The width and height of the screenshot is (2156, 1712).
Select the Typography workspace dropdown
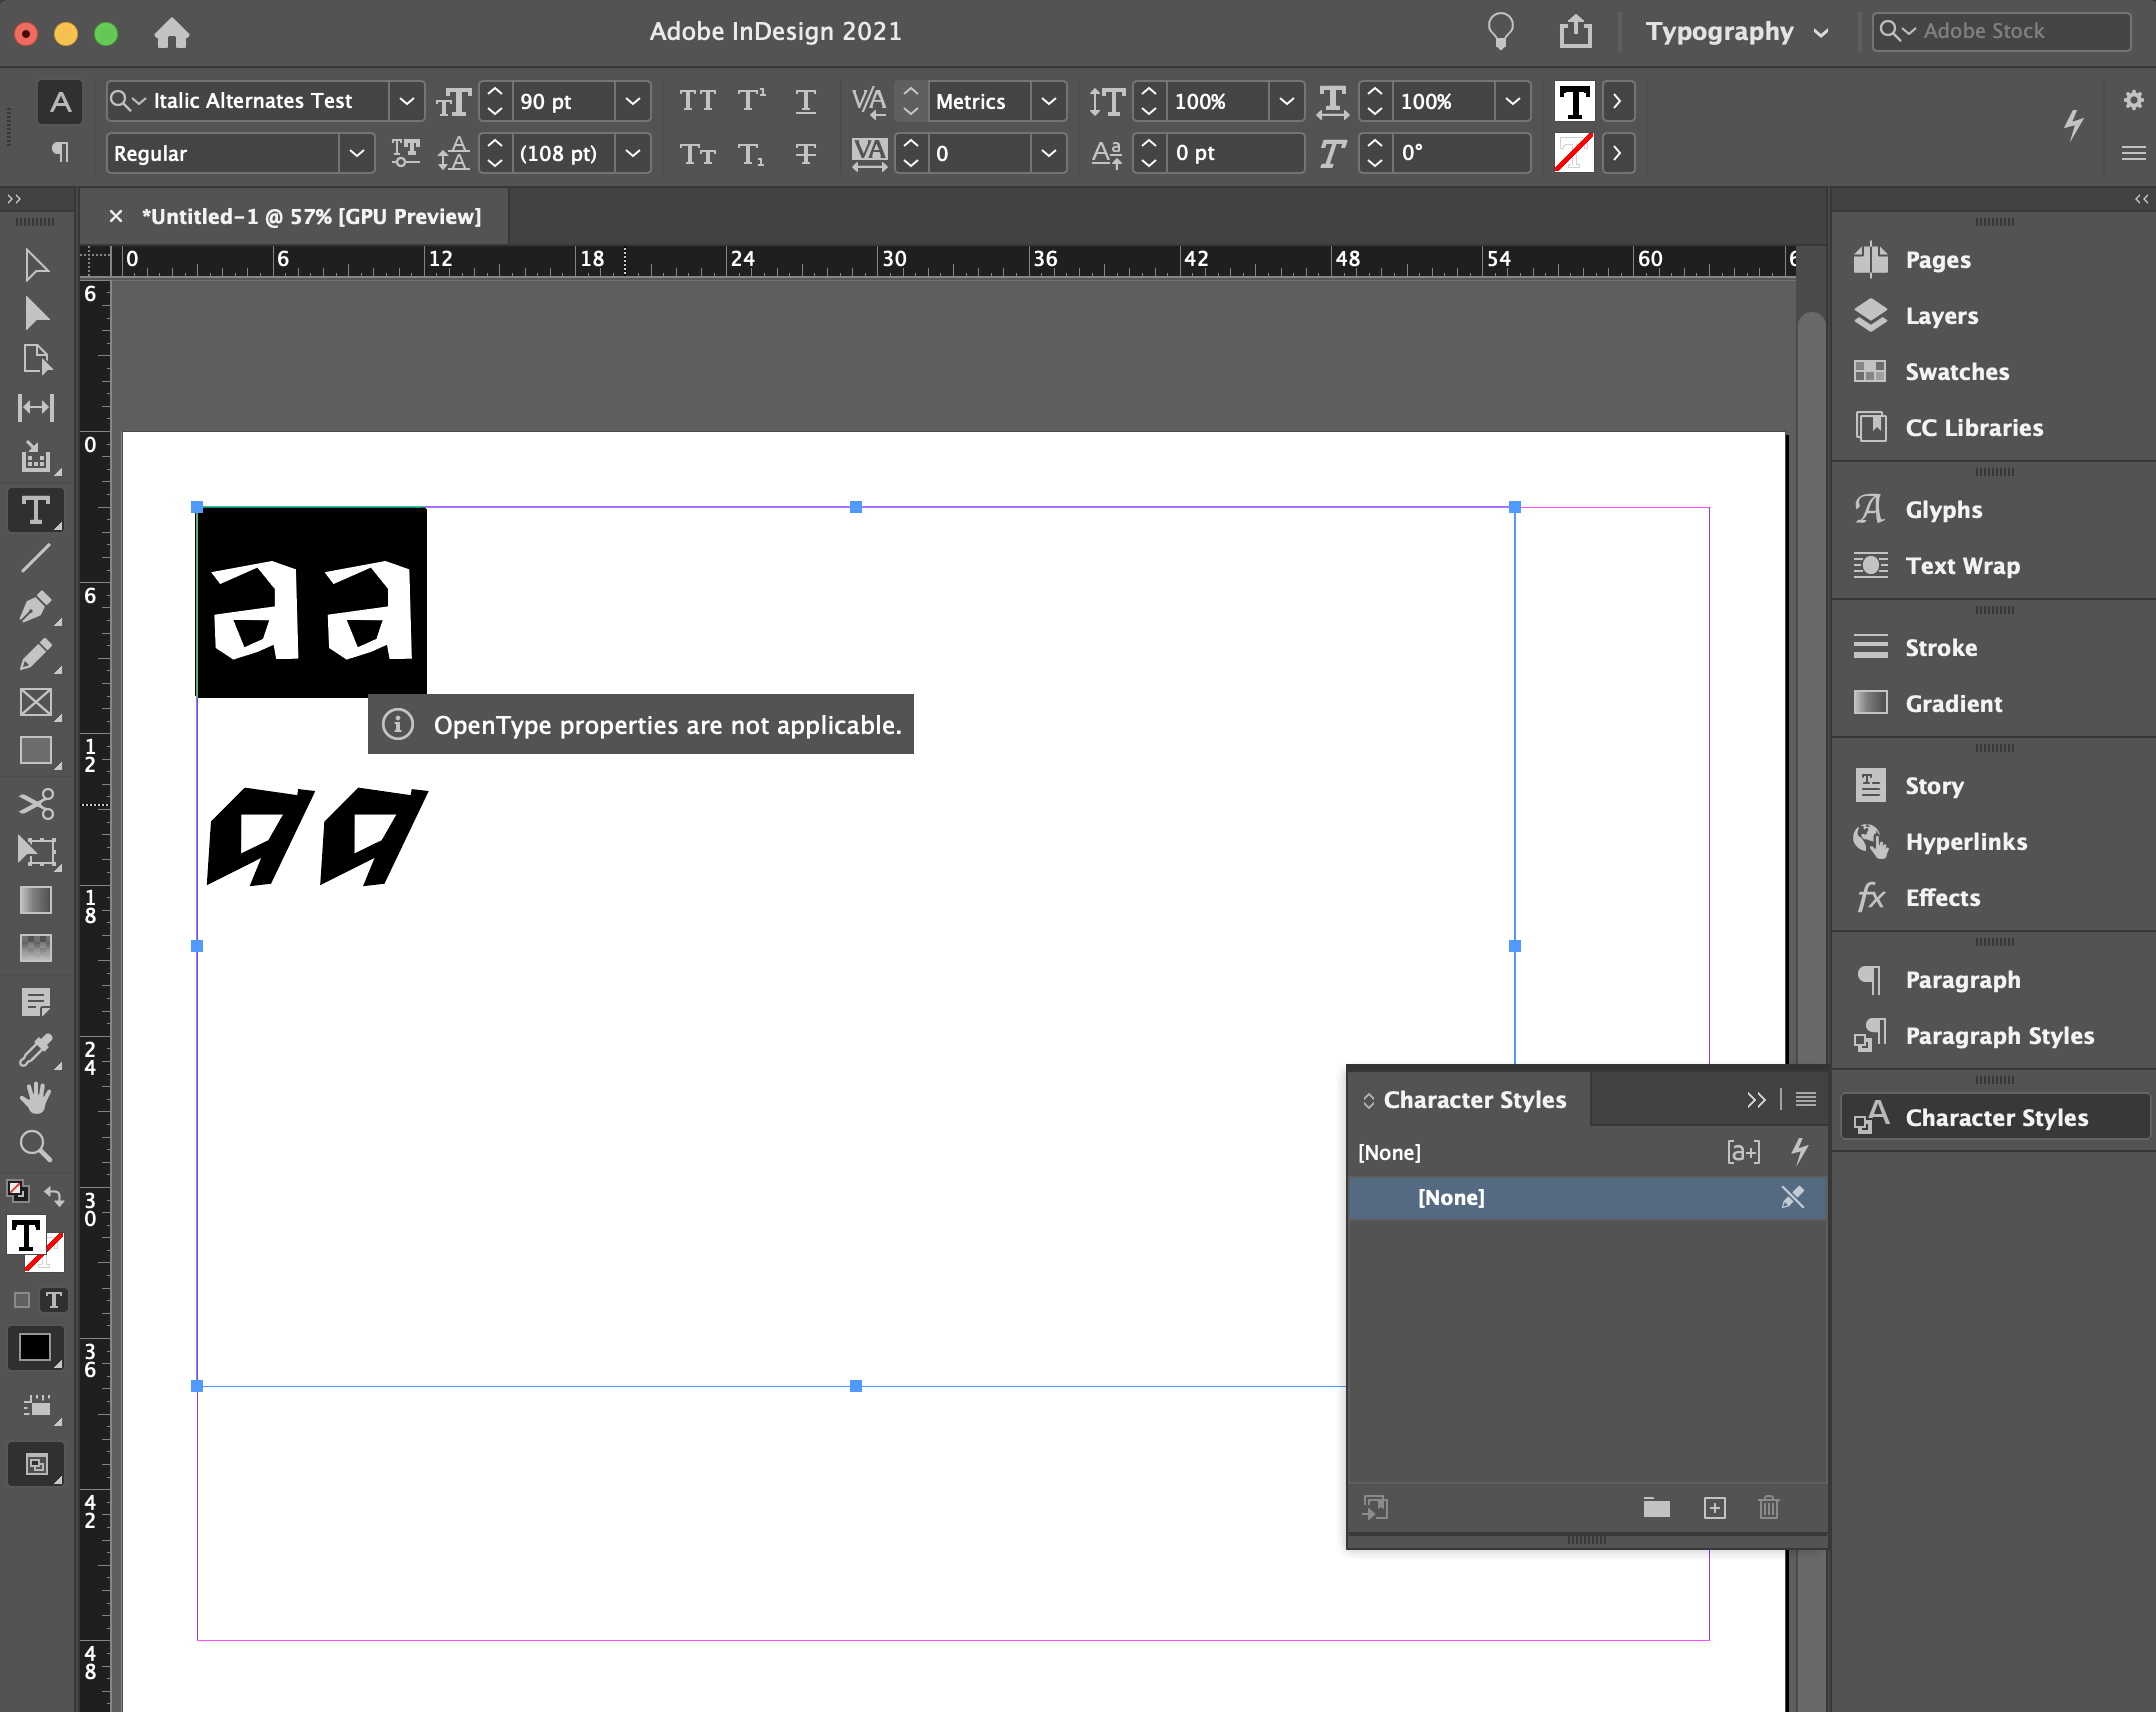point(1738,30)
